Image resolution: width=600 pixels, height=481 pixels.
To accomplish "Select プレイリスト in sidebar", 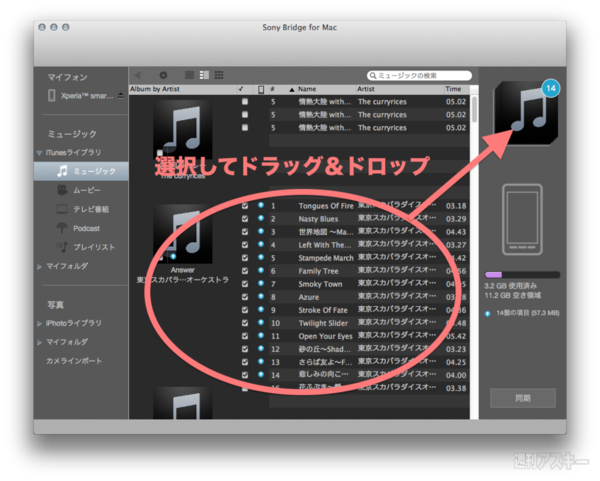I will click(94, 247).
